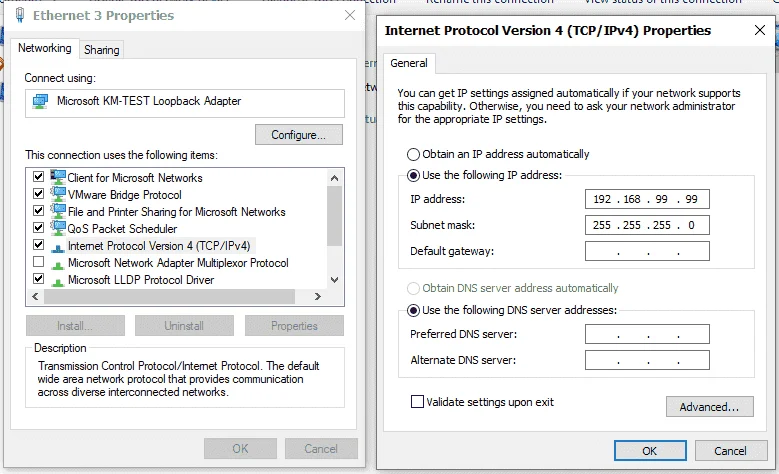Switch to the Networking tab
Viewport: 779px width, 474px height.
pos(45,48)
